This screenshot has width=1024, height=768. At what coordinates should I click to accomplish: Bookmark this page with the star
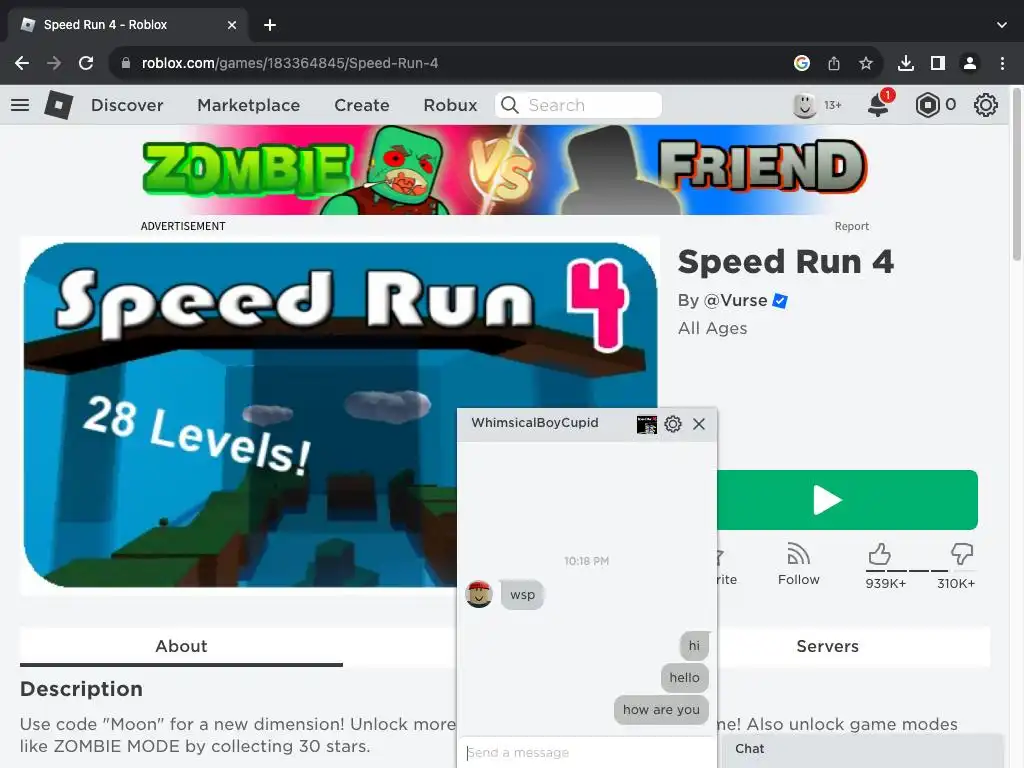[x=866, y=63]
